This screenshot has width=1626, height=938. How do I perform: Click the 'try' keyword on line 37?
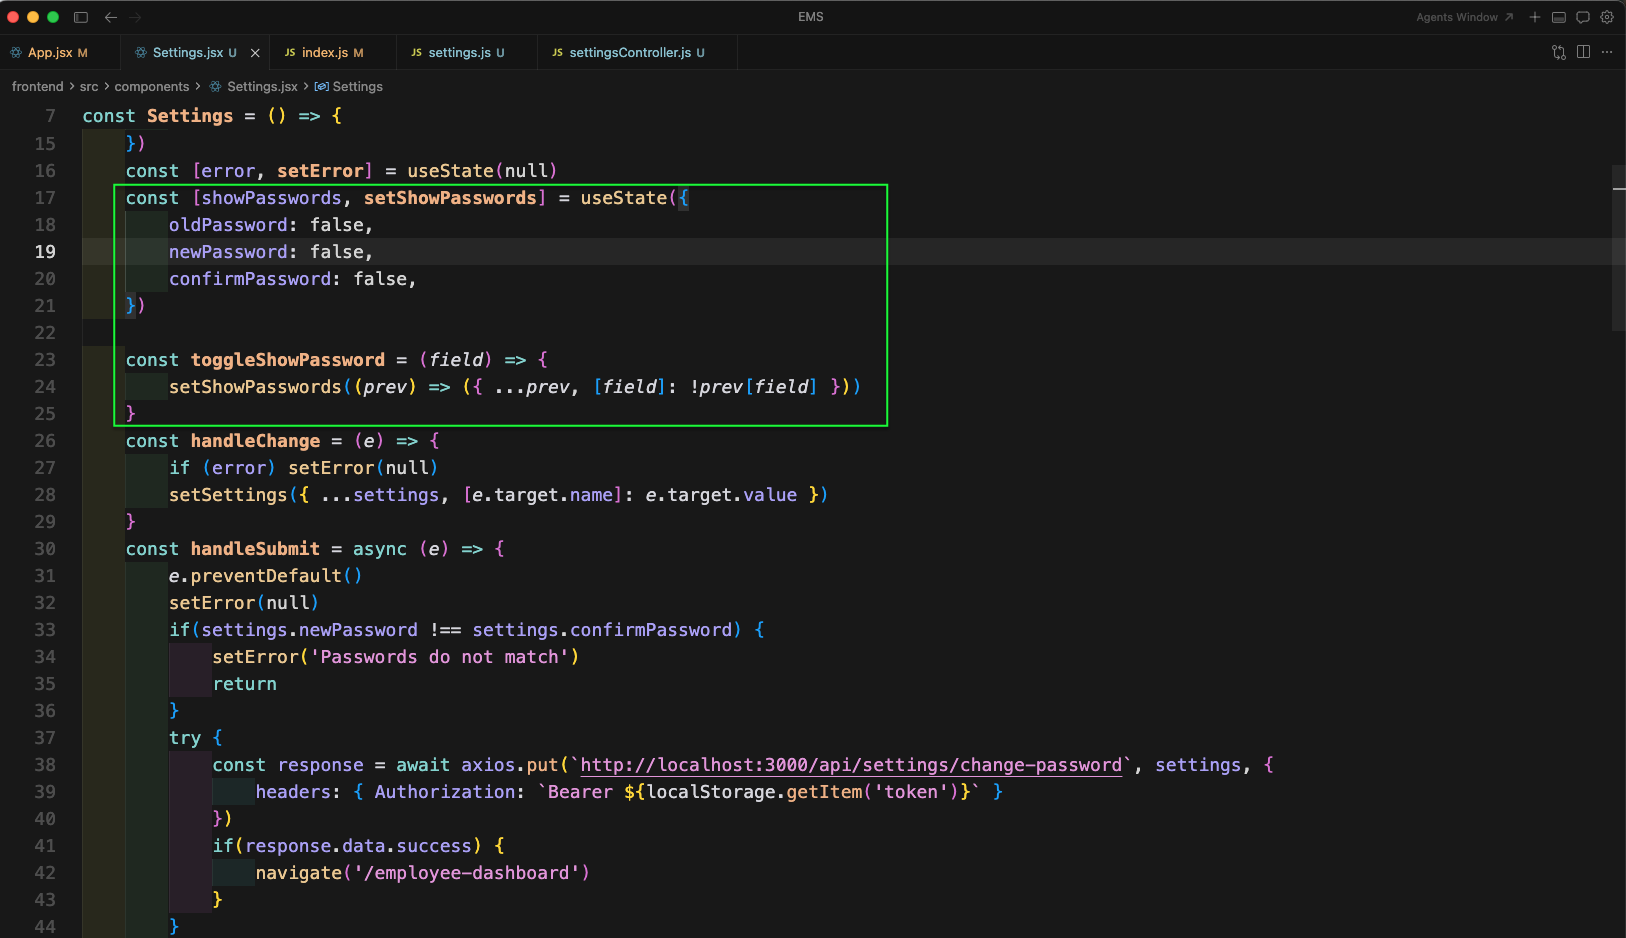(185, 738)
